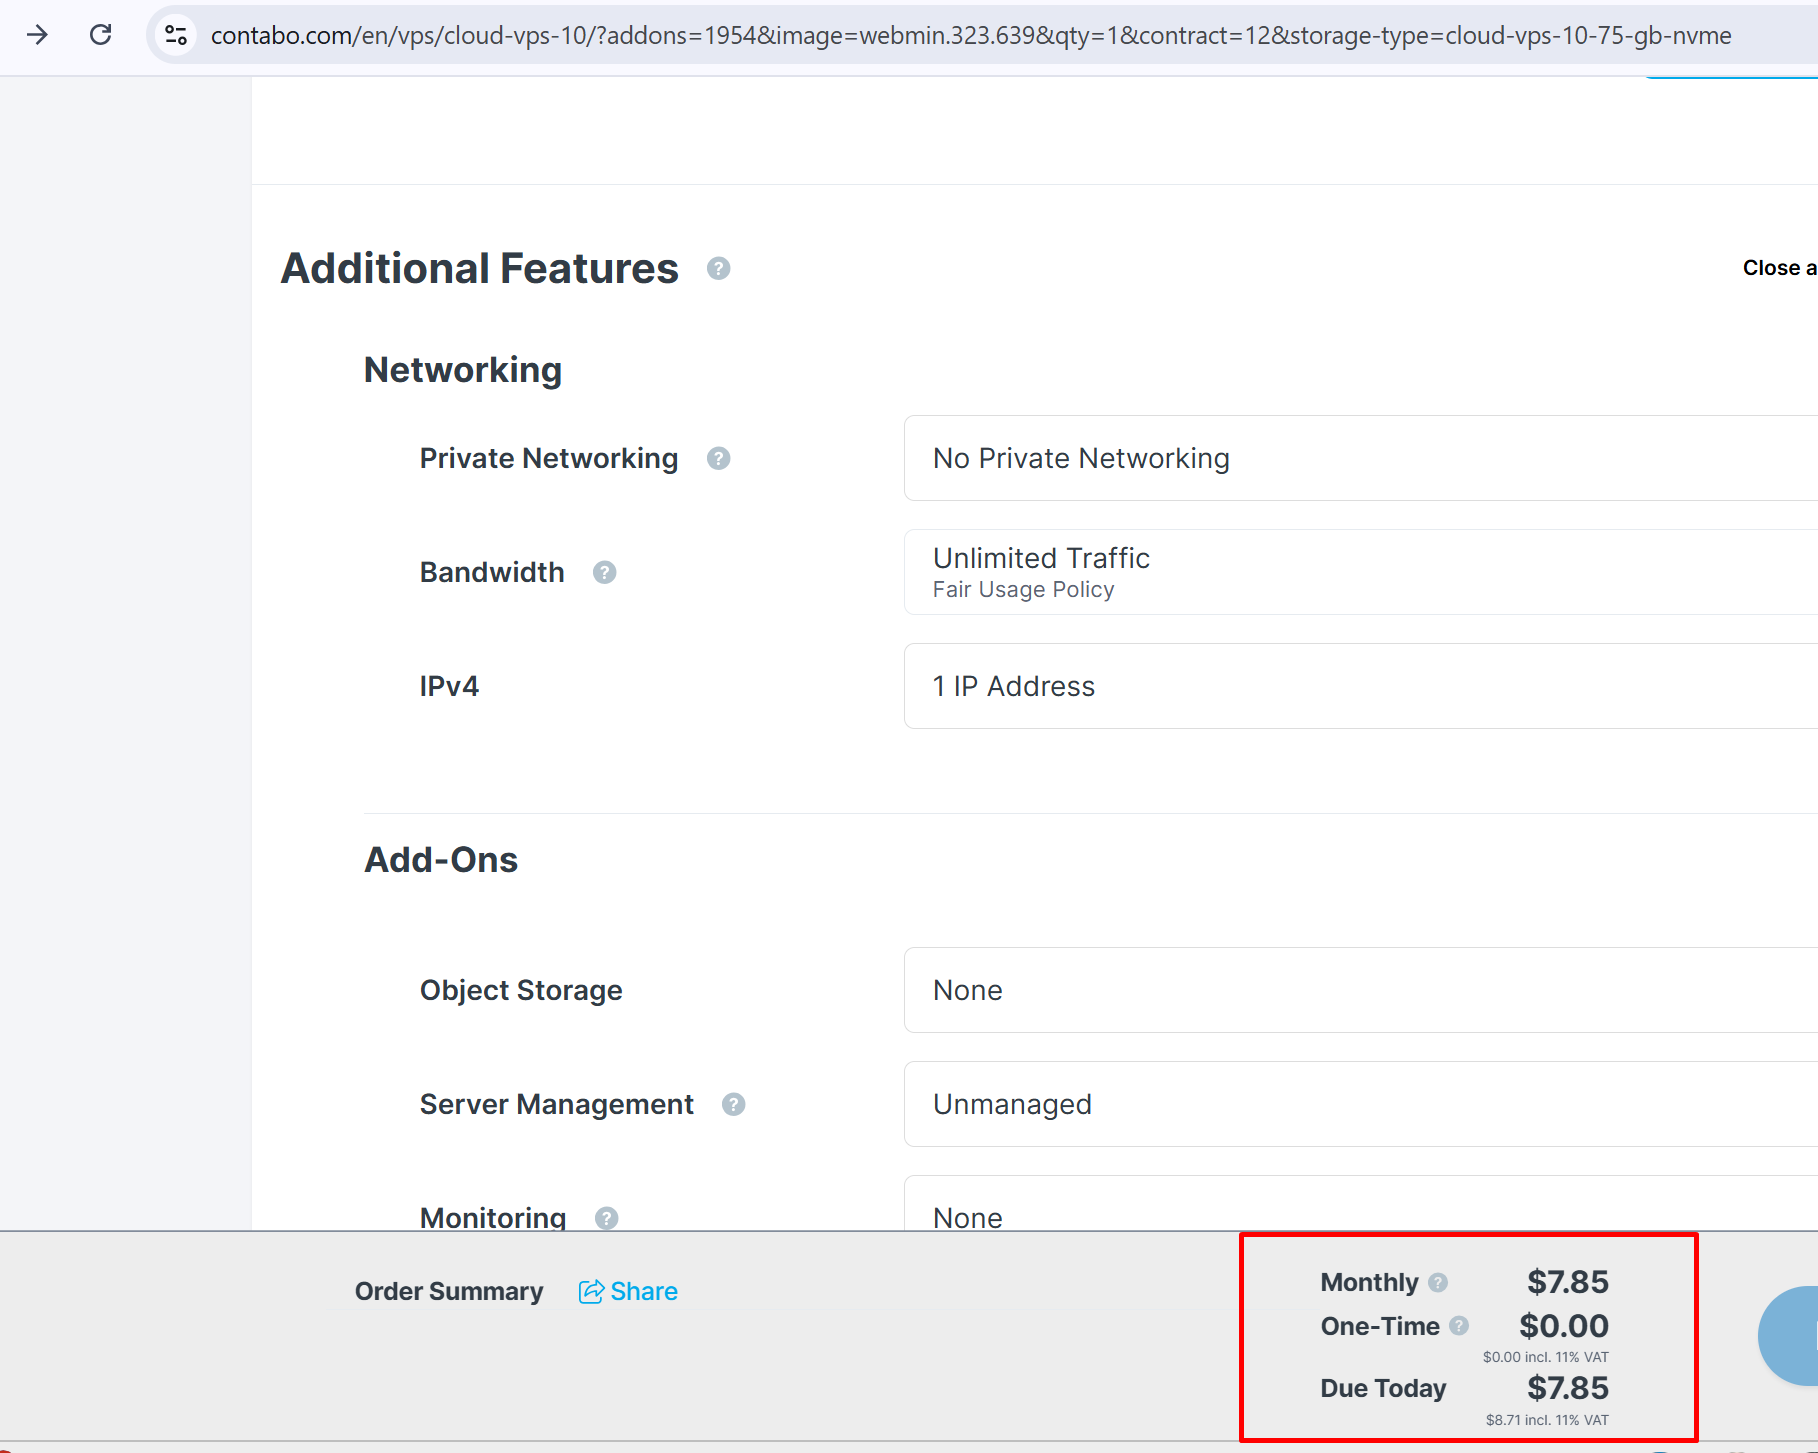
Task: Open site information icon in address bar
Action: (x=176, y=35)
